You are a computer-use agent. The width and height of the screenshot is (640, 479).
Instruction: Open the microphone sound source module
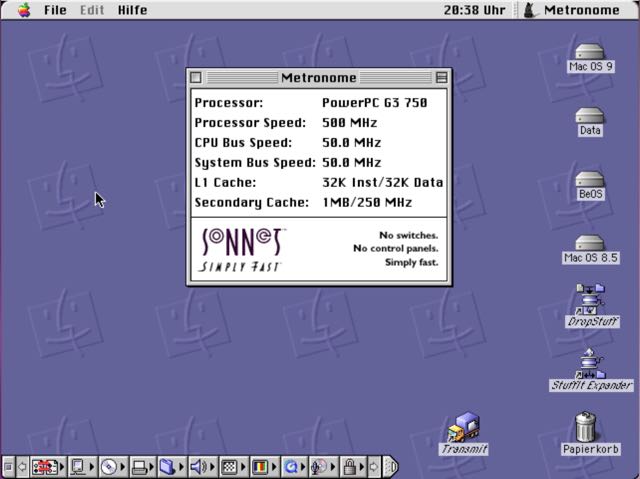pyautogui.click(x=323, y=466)
